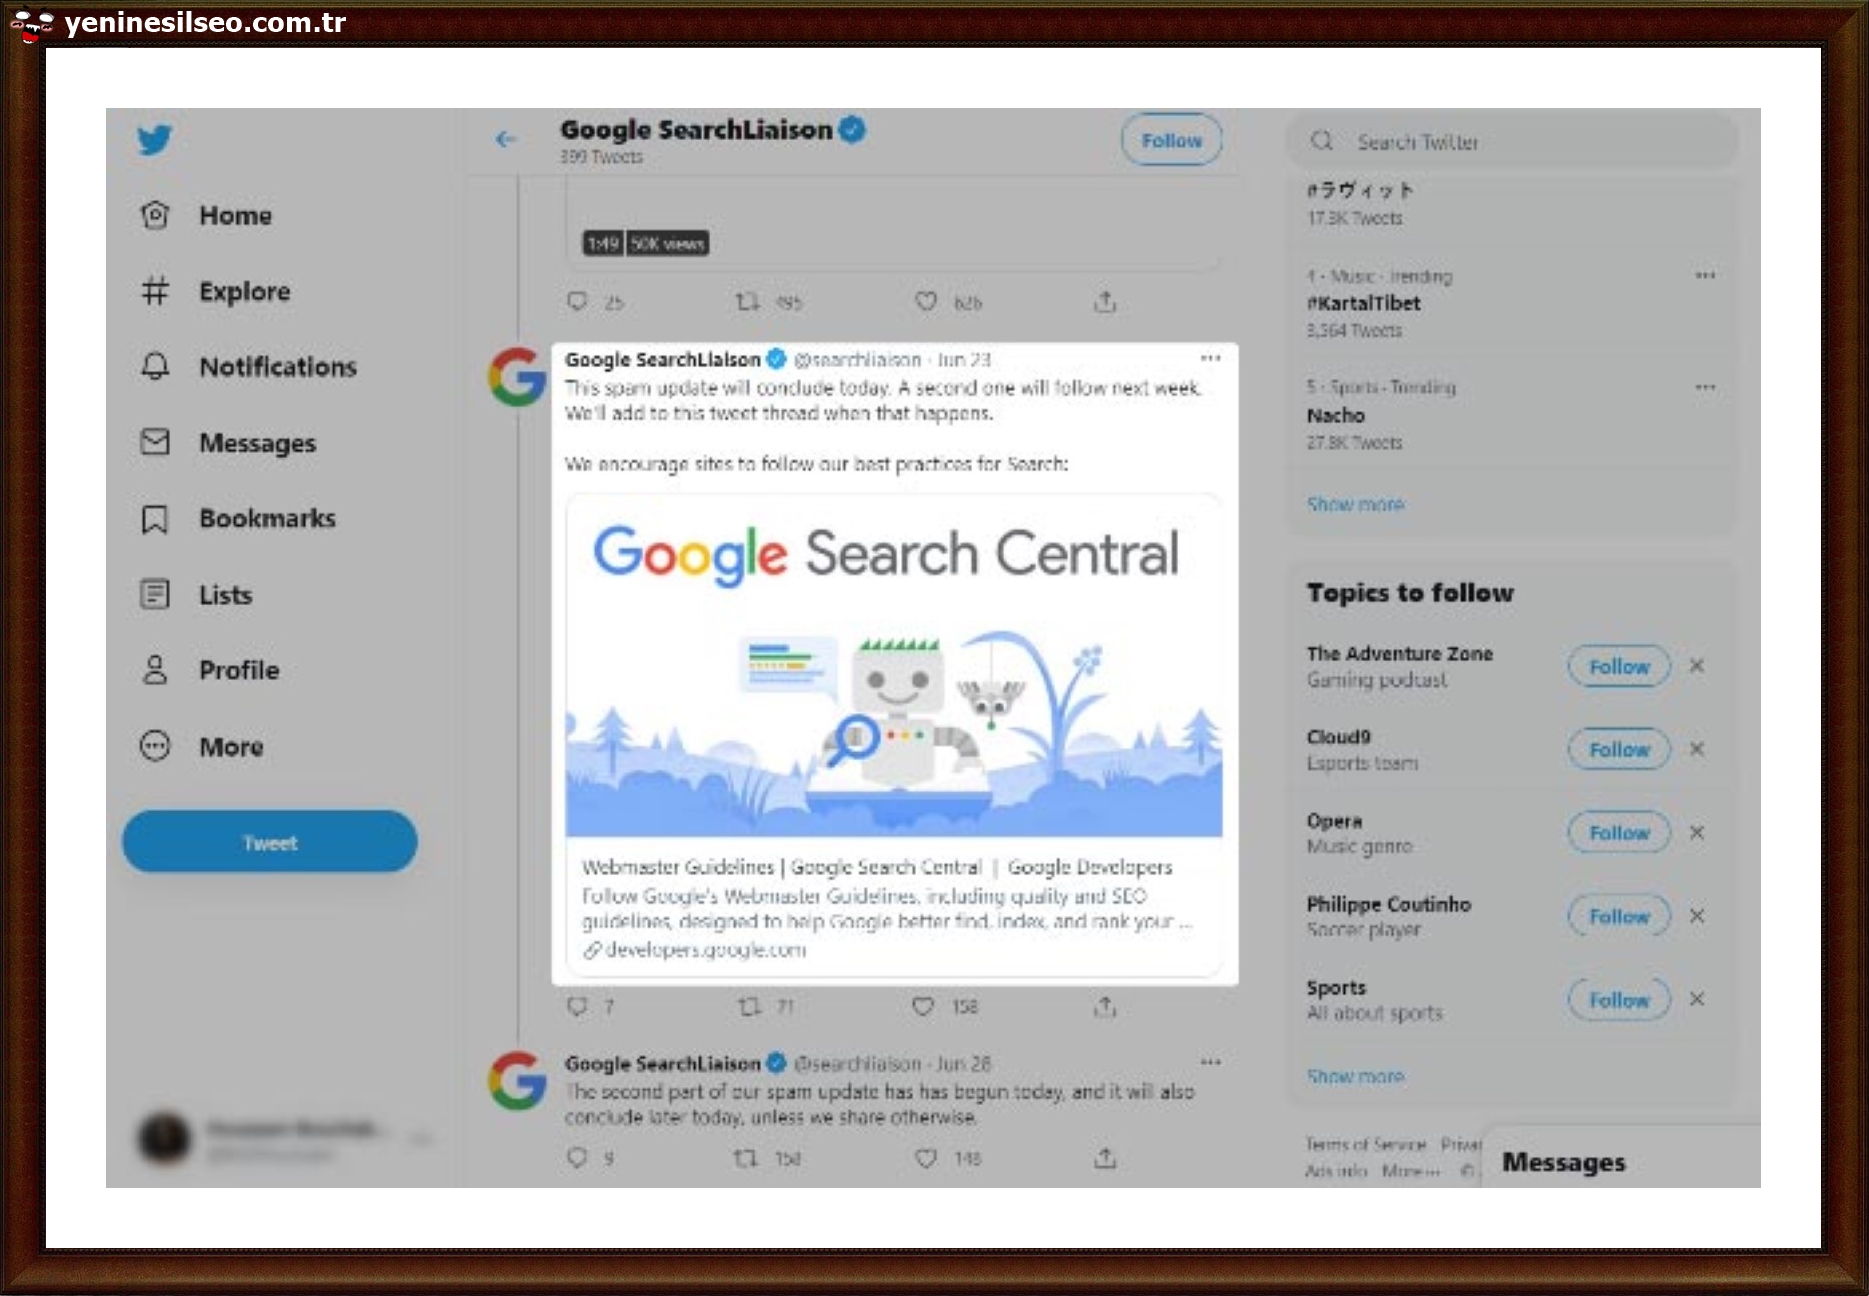Viewport: 1869px width, 1296px height.
Task: Follow Philippe Coutinho topic
Action: click(x=1619, y=916)
